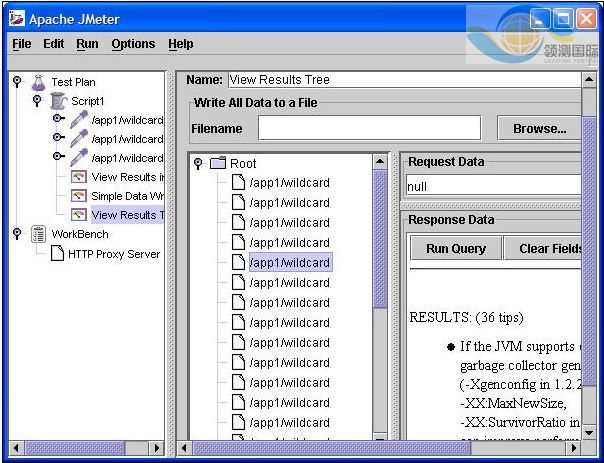Click the 'Response Data' heading
This screenshot has width=604, height=463.
tap(451, 220)
